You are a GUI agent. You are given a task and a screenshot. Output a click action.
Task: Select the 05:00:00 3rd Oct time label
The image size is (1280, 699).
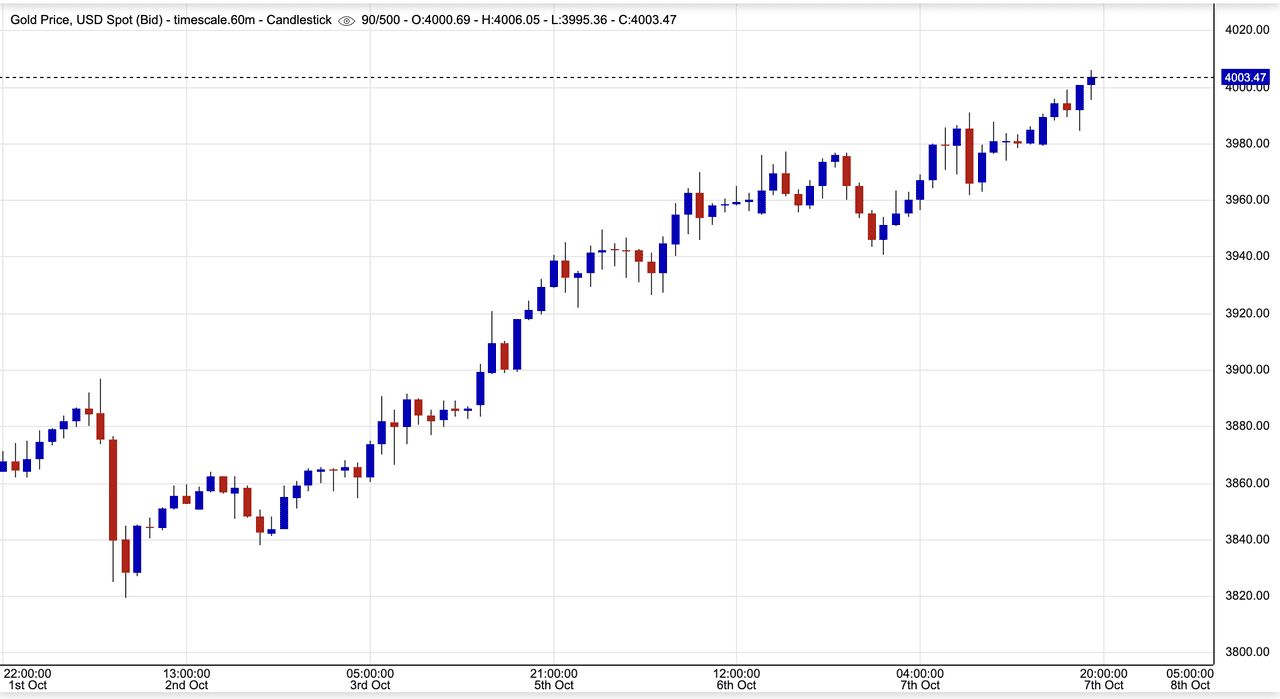tap(370, 679)
